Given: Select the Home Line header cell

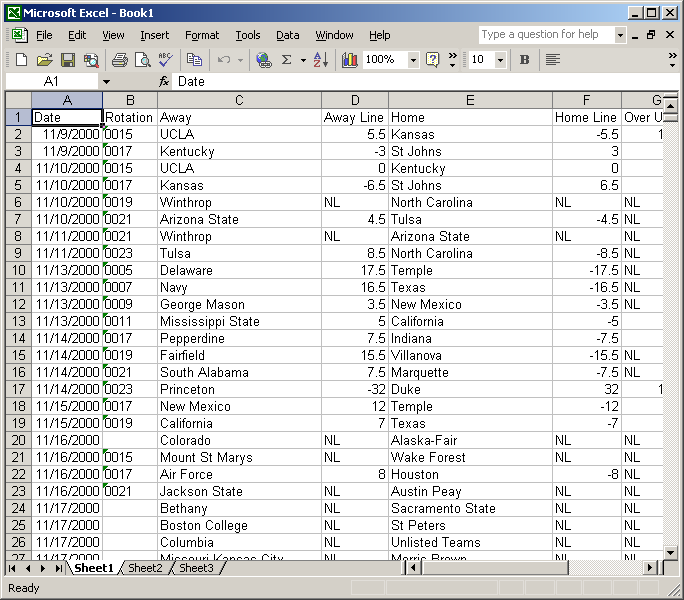Looking at the screenshot, I should [587, 117].
